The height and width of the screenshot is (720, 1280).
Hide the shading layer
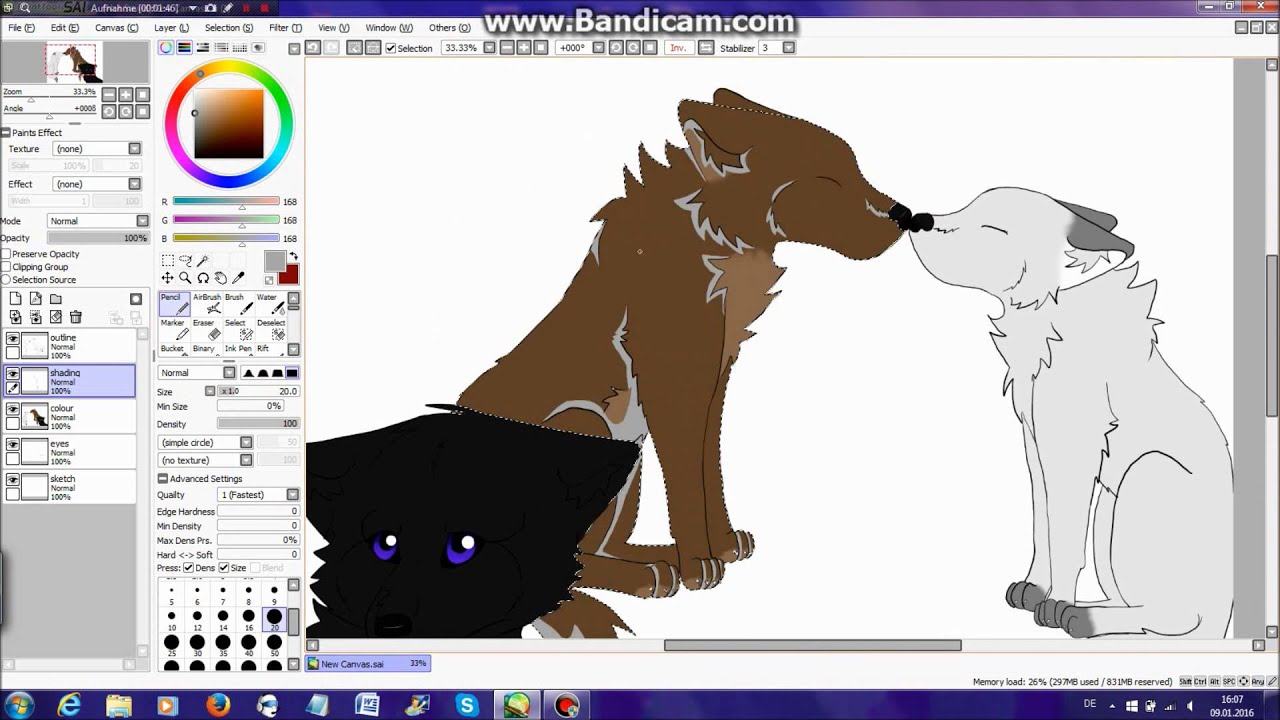(13, 374)
